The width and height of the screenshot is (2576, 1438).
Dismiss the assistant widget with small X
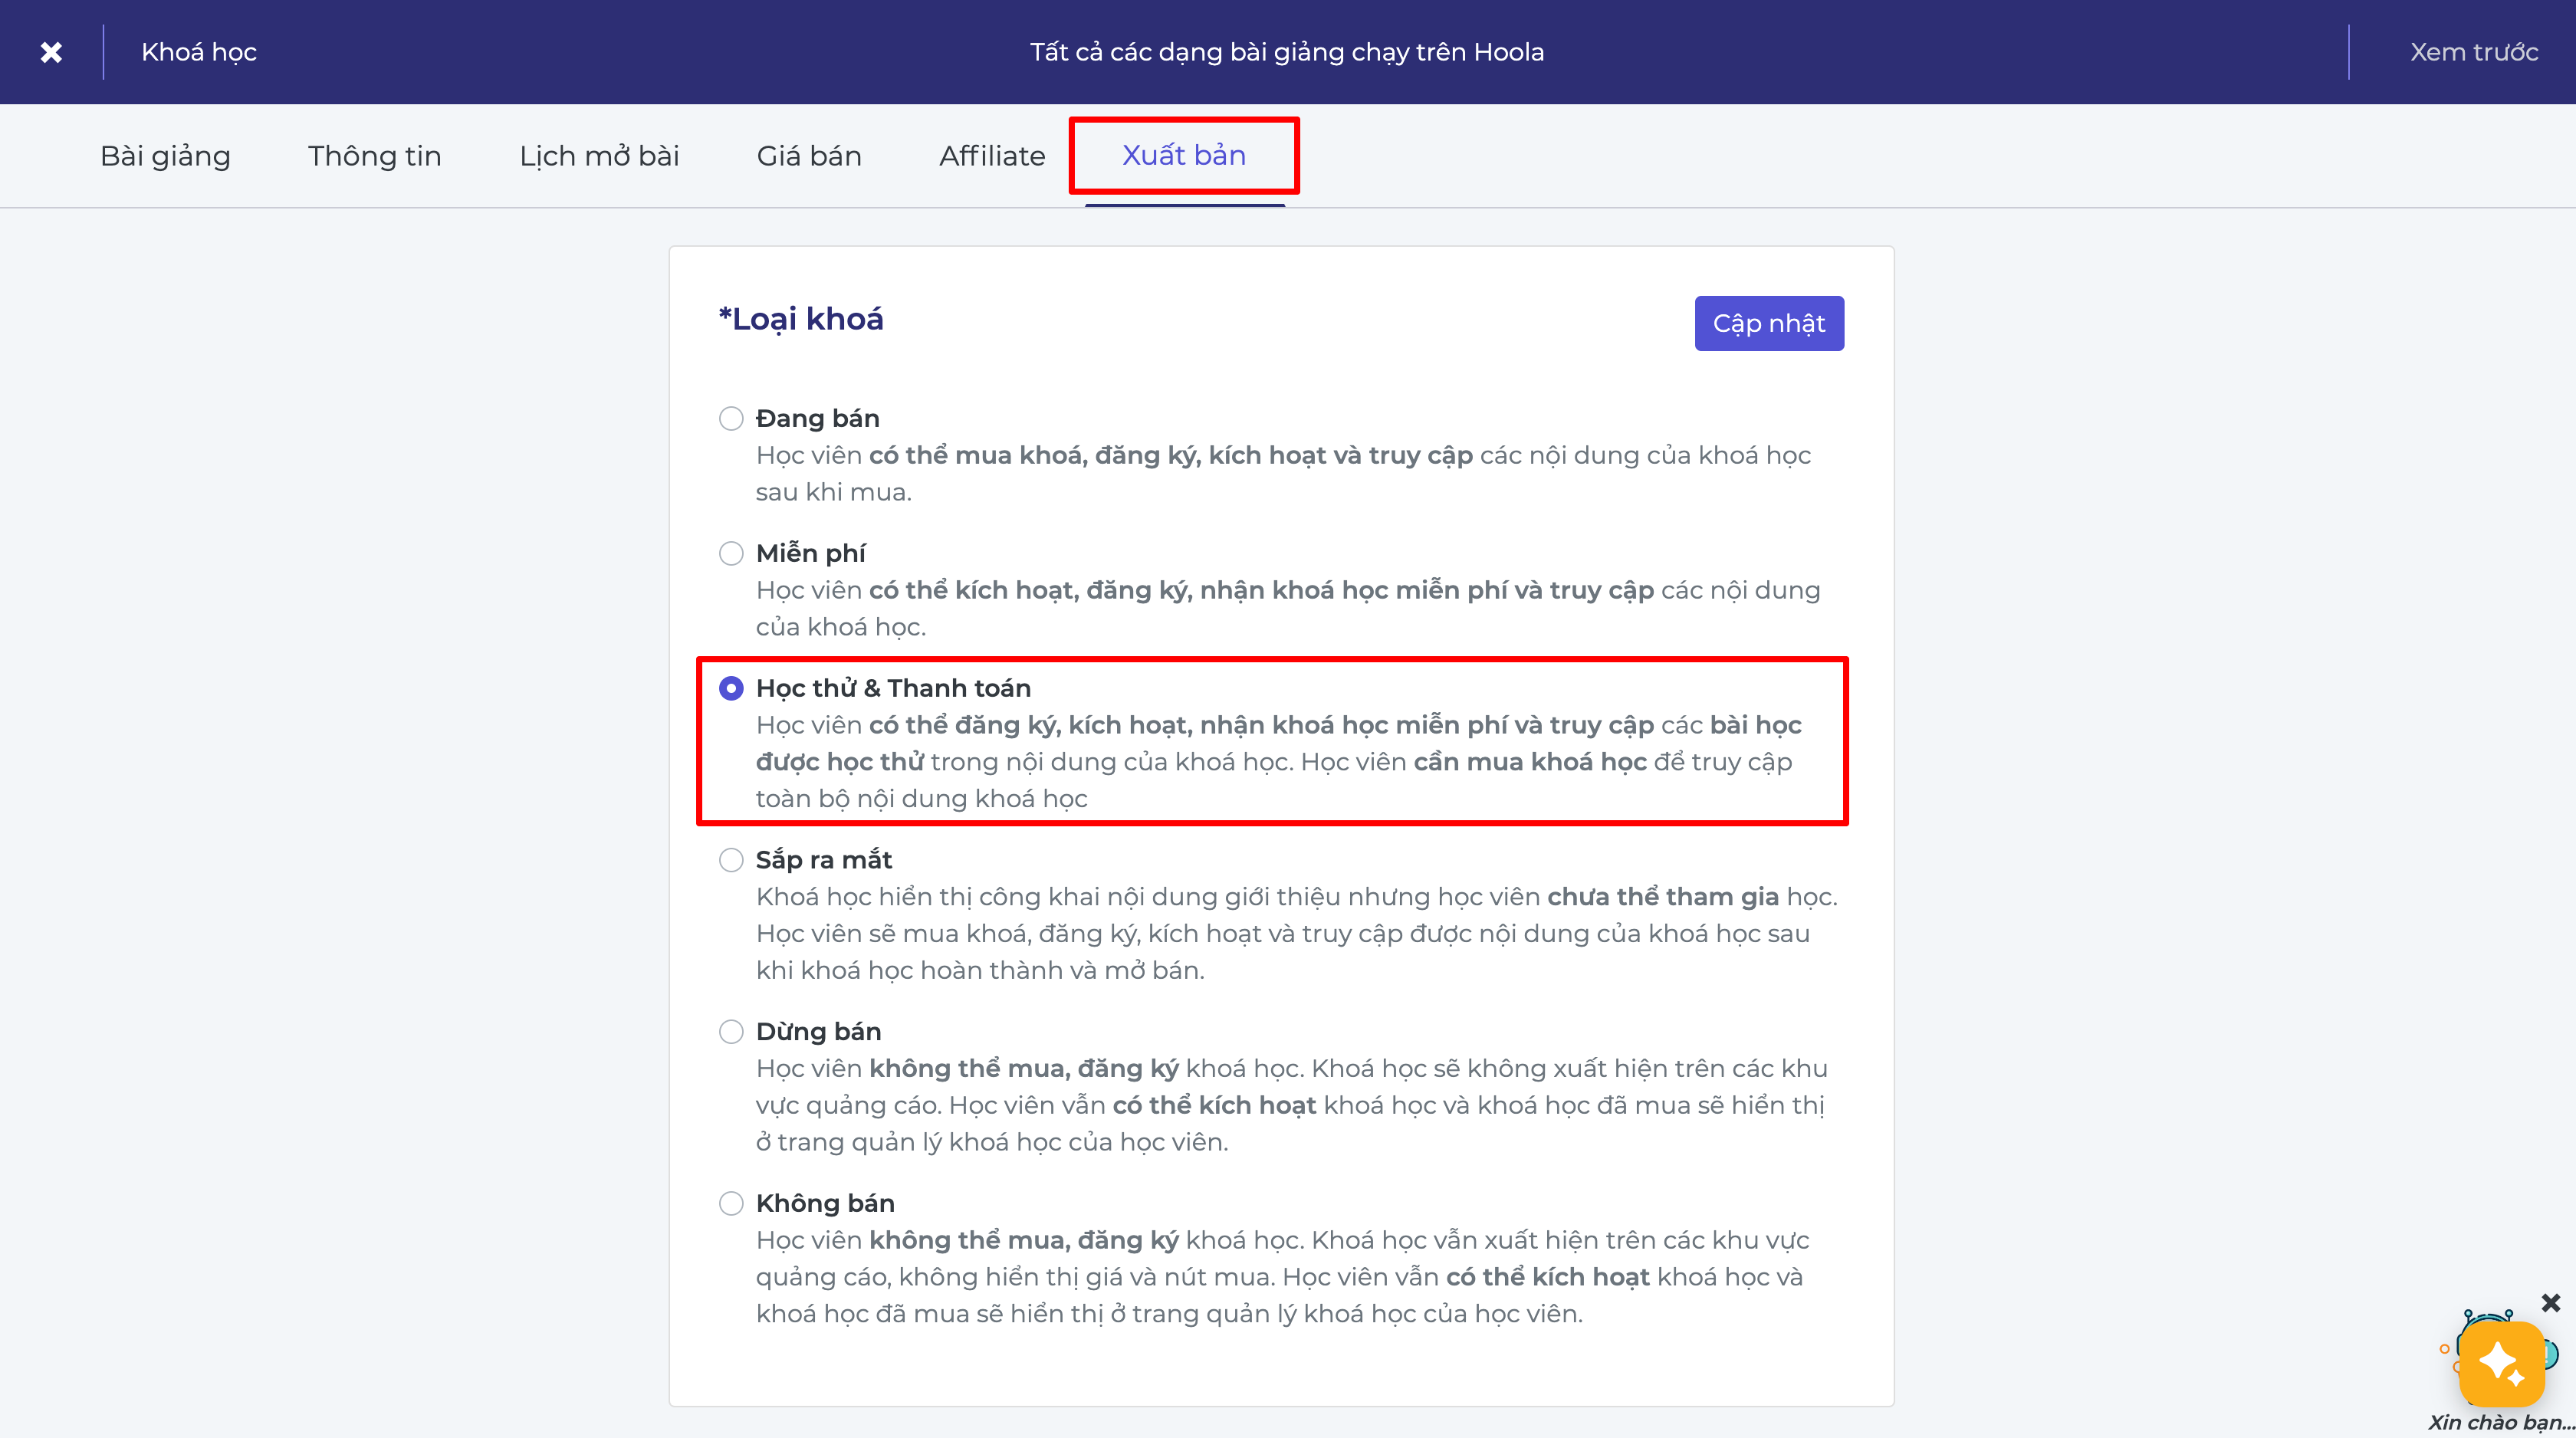coord(2550,1302)
